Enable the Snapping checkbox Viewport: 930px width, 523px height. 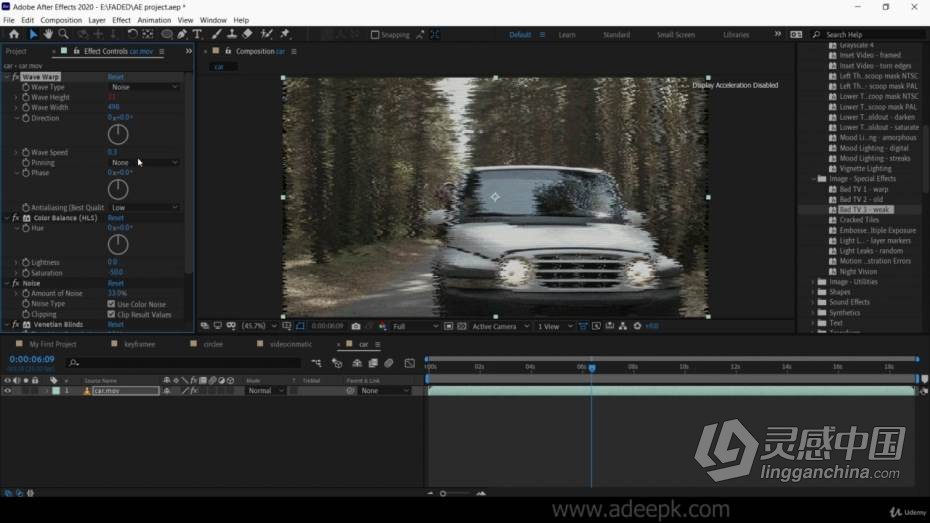tap(375, 35)
